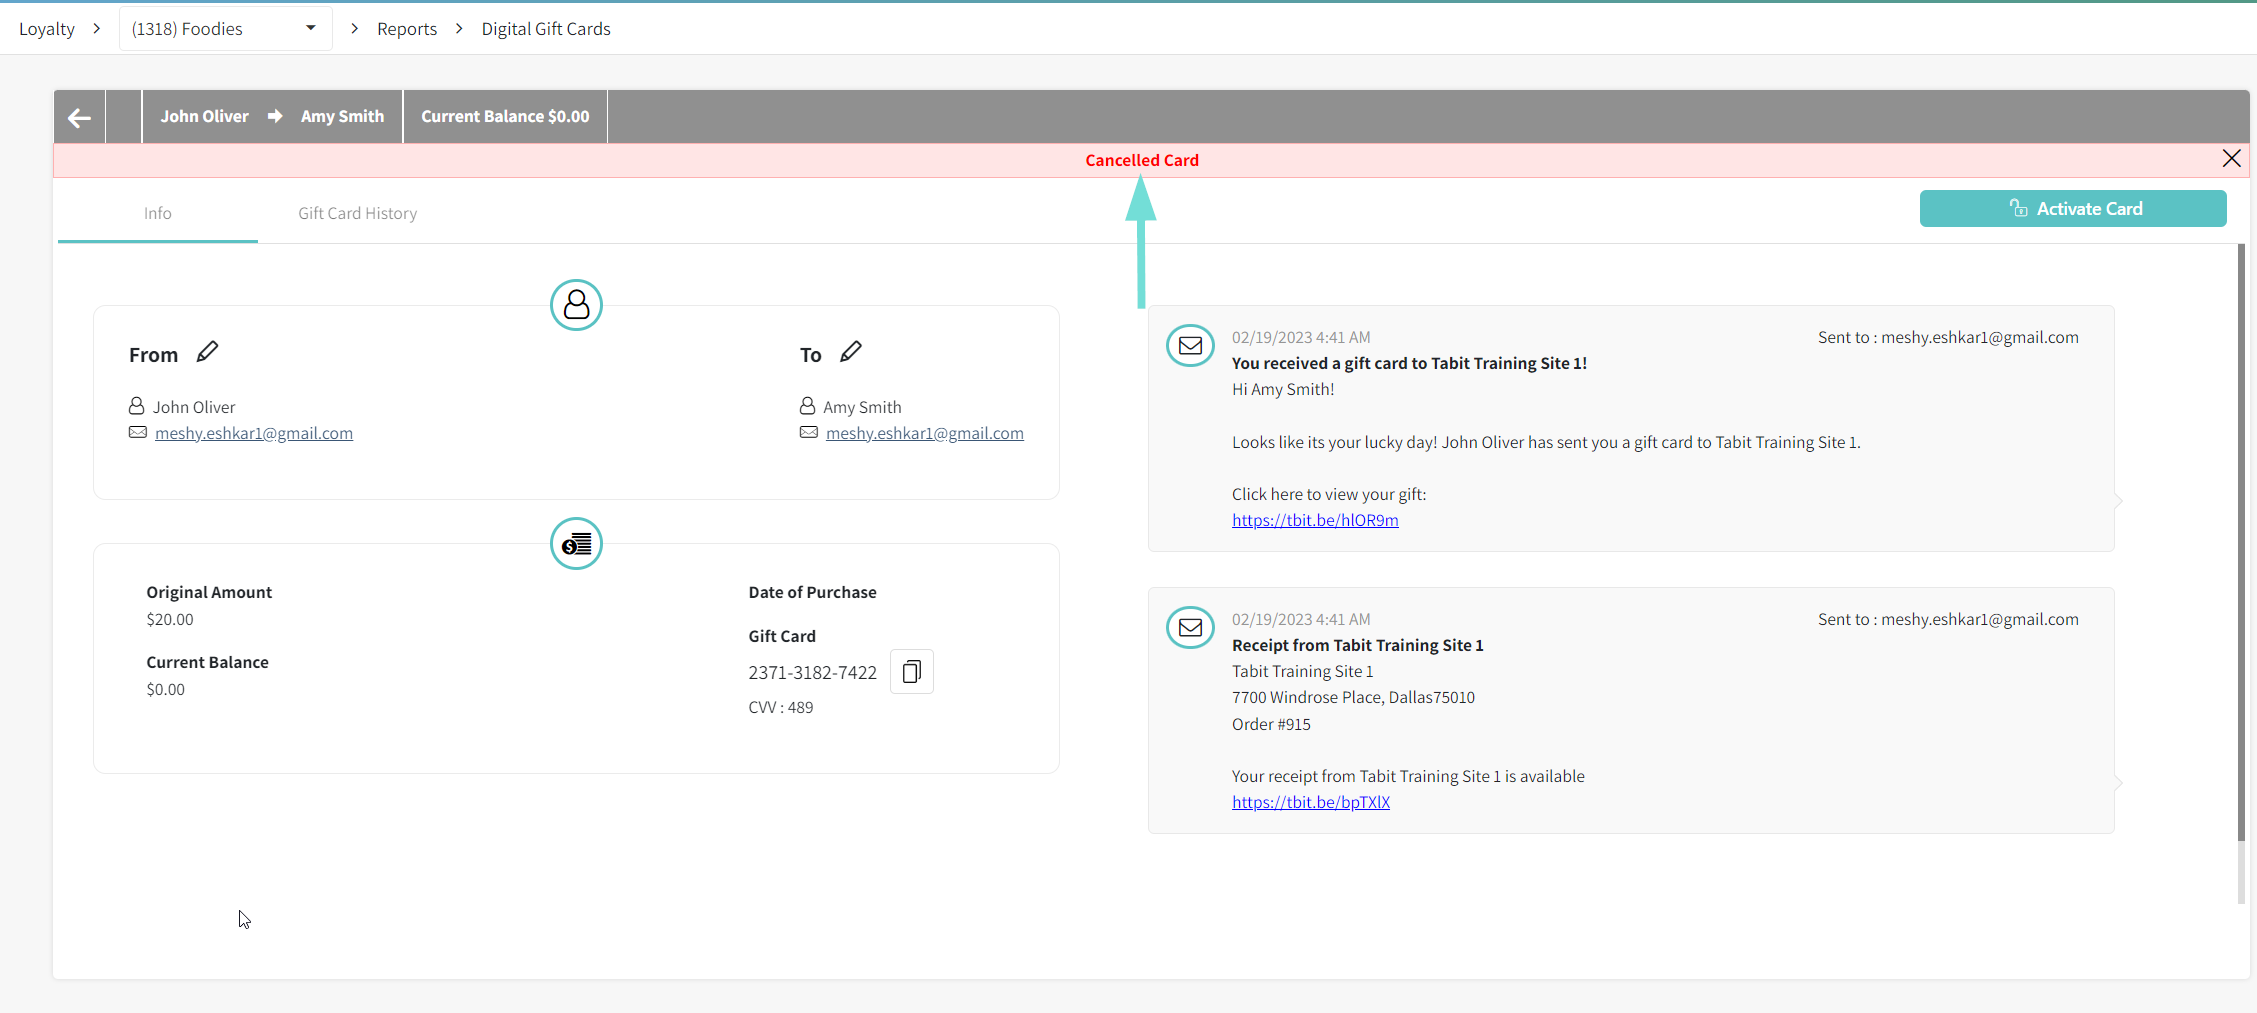Click gift card number 2371-3182-7422
Viewport: 2257px width, 1013px height.
[x=813, y=672]
